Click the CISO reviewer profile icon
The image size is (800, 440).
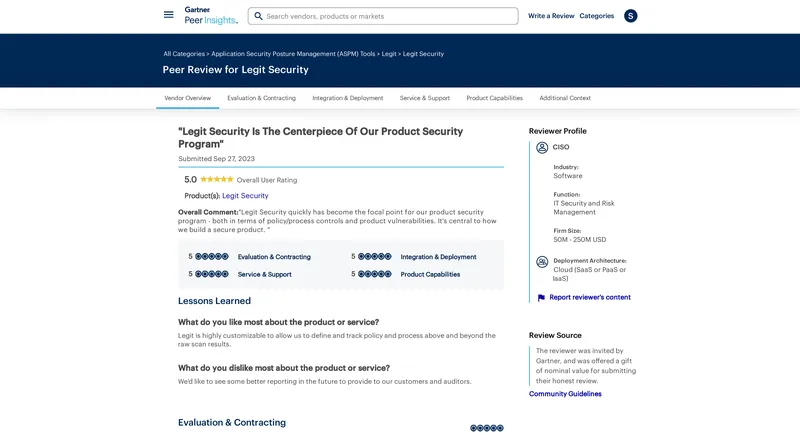point(542,148)
